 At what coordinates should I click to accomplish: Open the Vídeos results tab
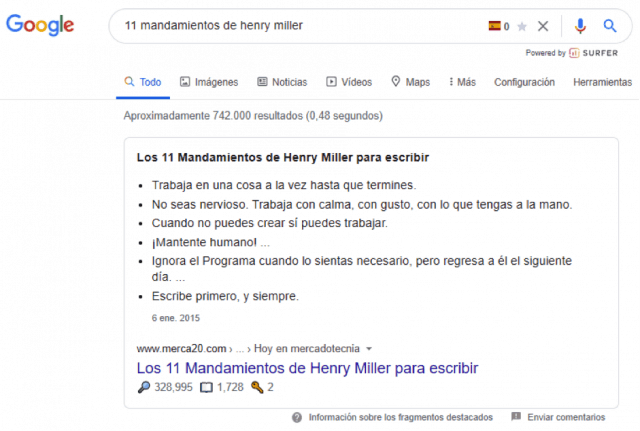(x=349, y=82)
